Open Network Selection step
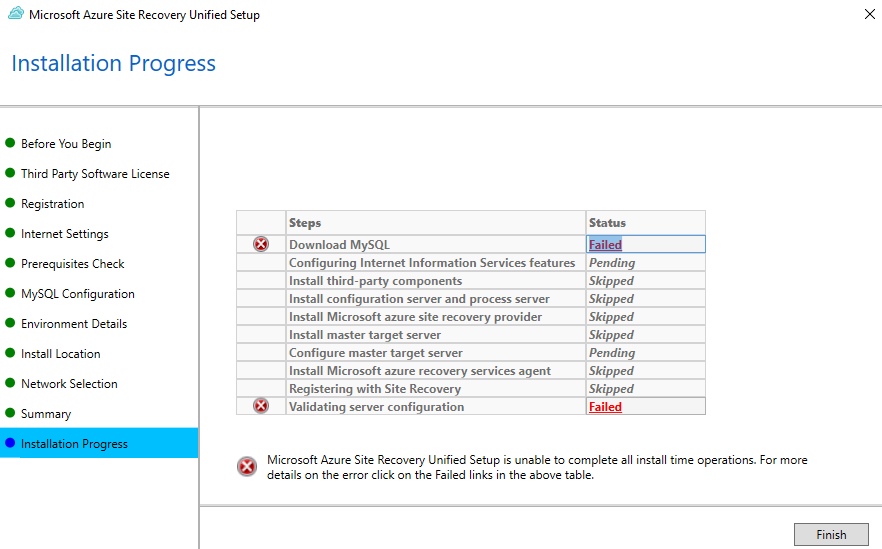Screen dimensions: 882x549 pyautogui.click(x=69, y=384)
